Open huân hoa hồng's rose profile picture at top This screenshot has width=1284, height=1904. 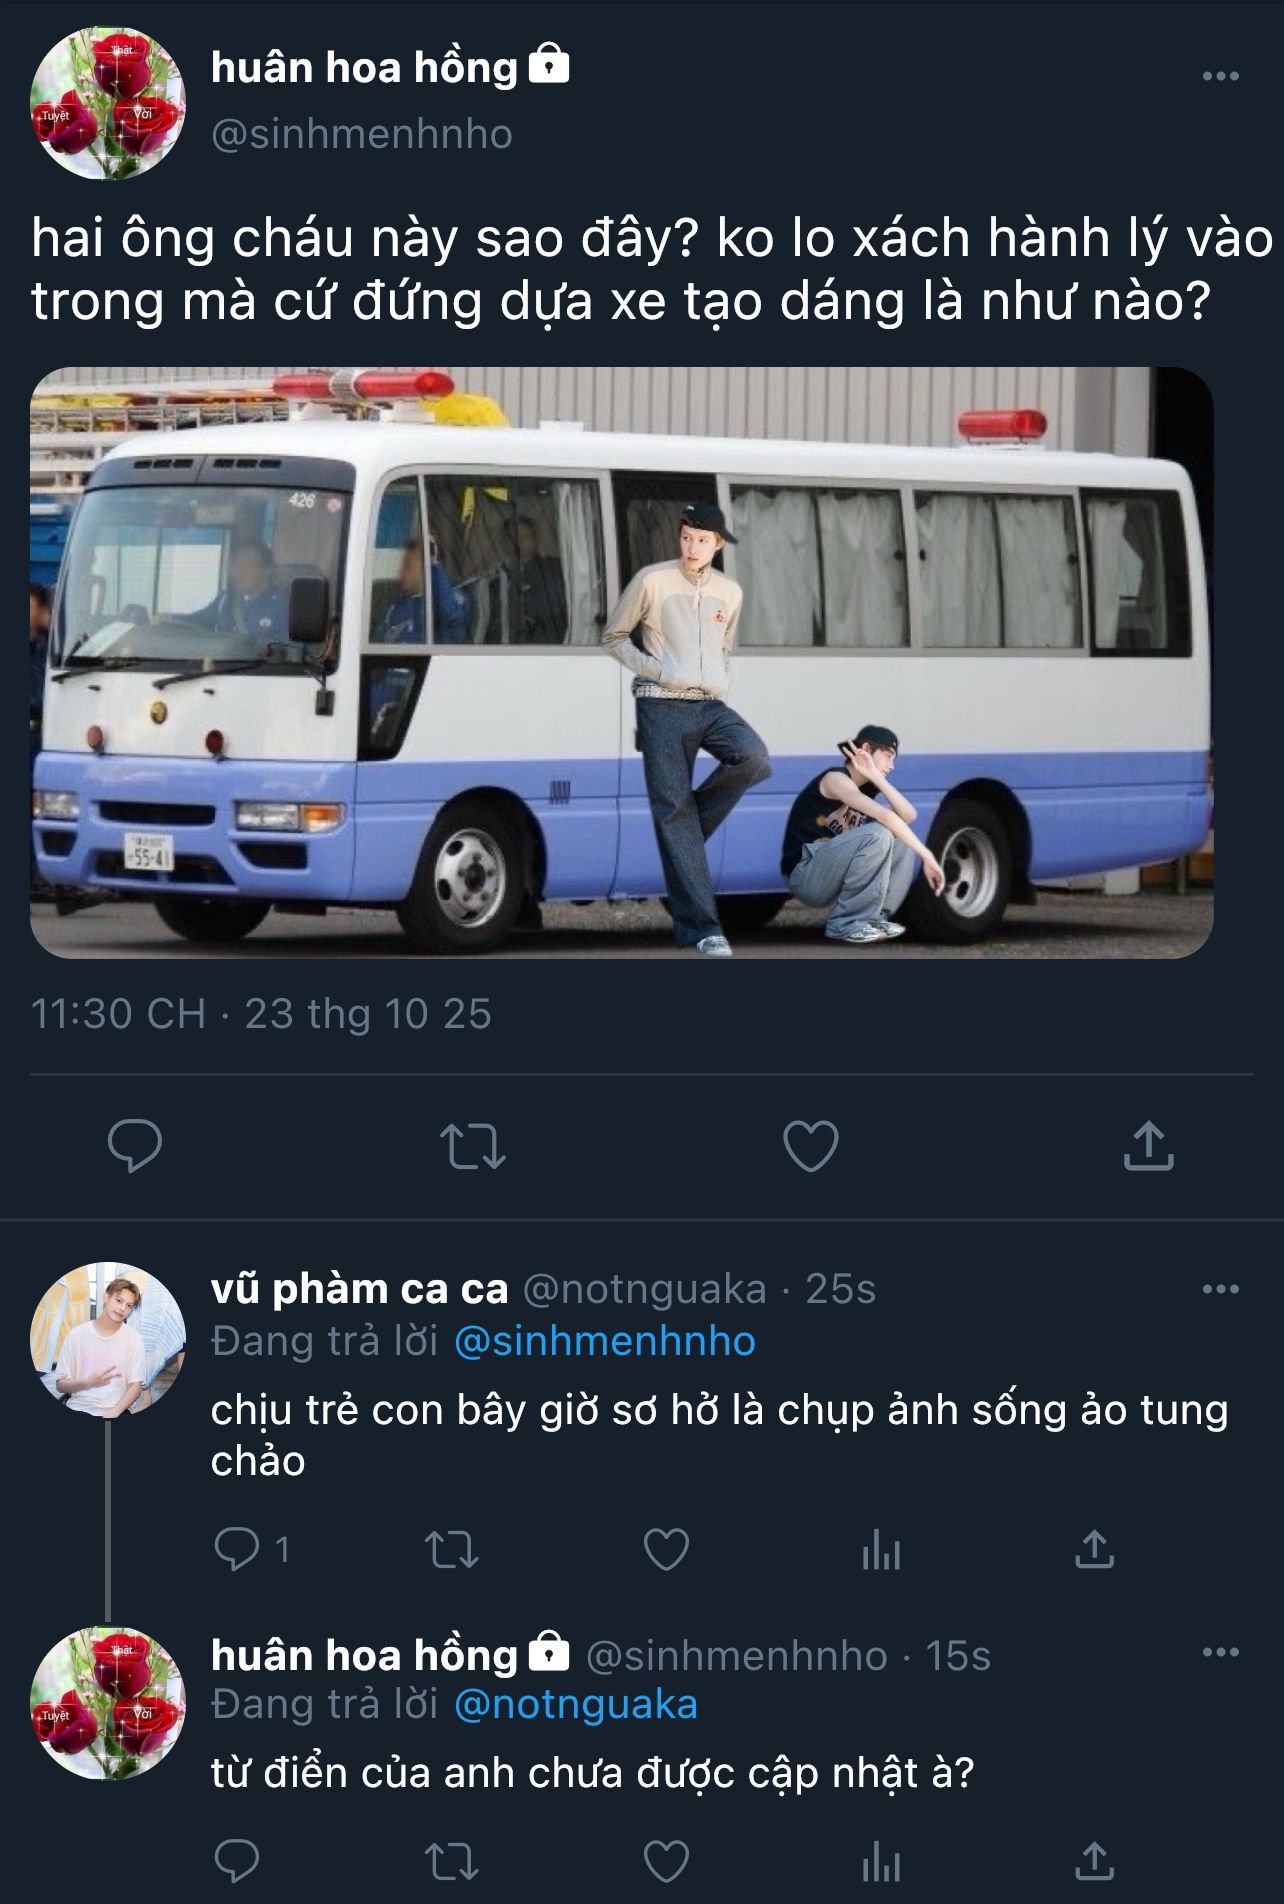(x=108, y=103)
